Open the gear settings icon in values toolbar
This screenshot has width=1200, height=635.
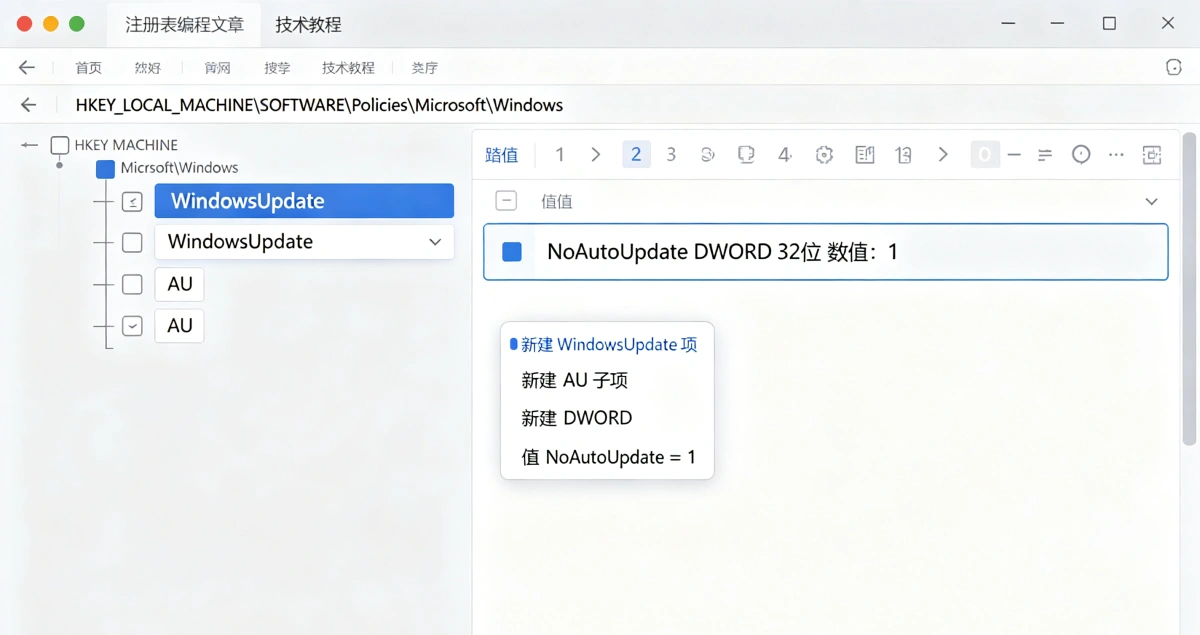[x=824, y=154]
